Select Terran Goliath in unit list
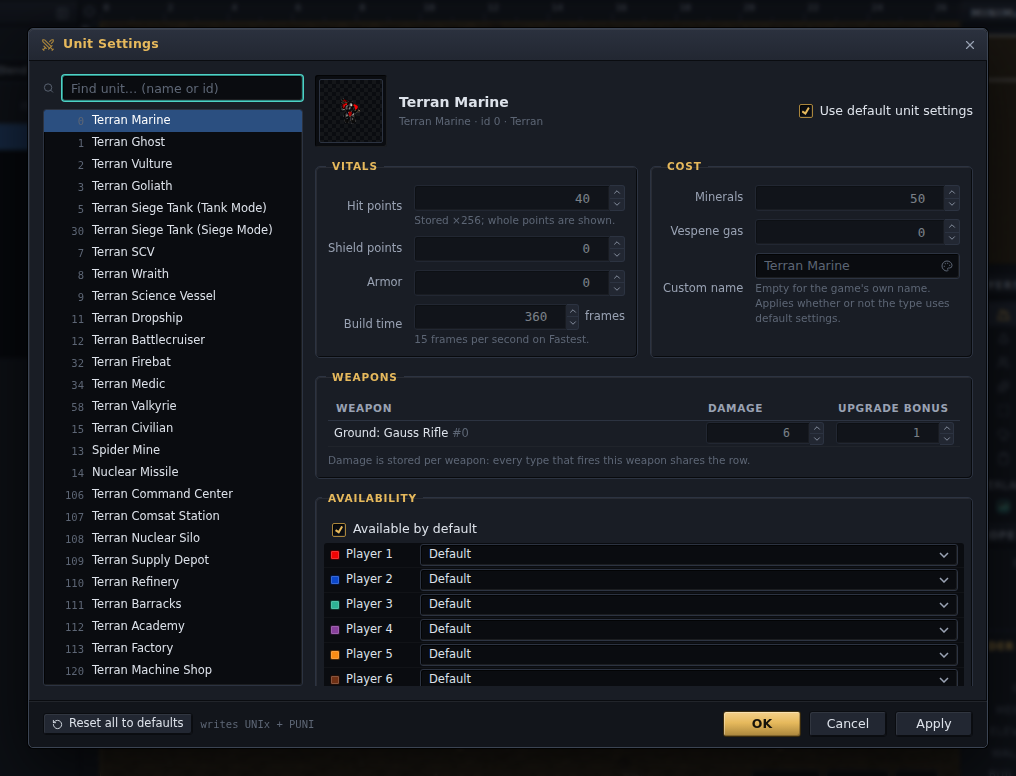The height and width of the screenshot is (776, 1016). [x=173, y=186]
